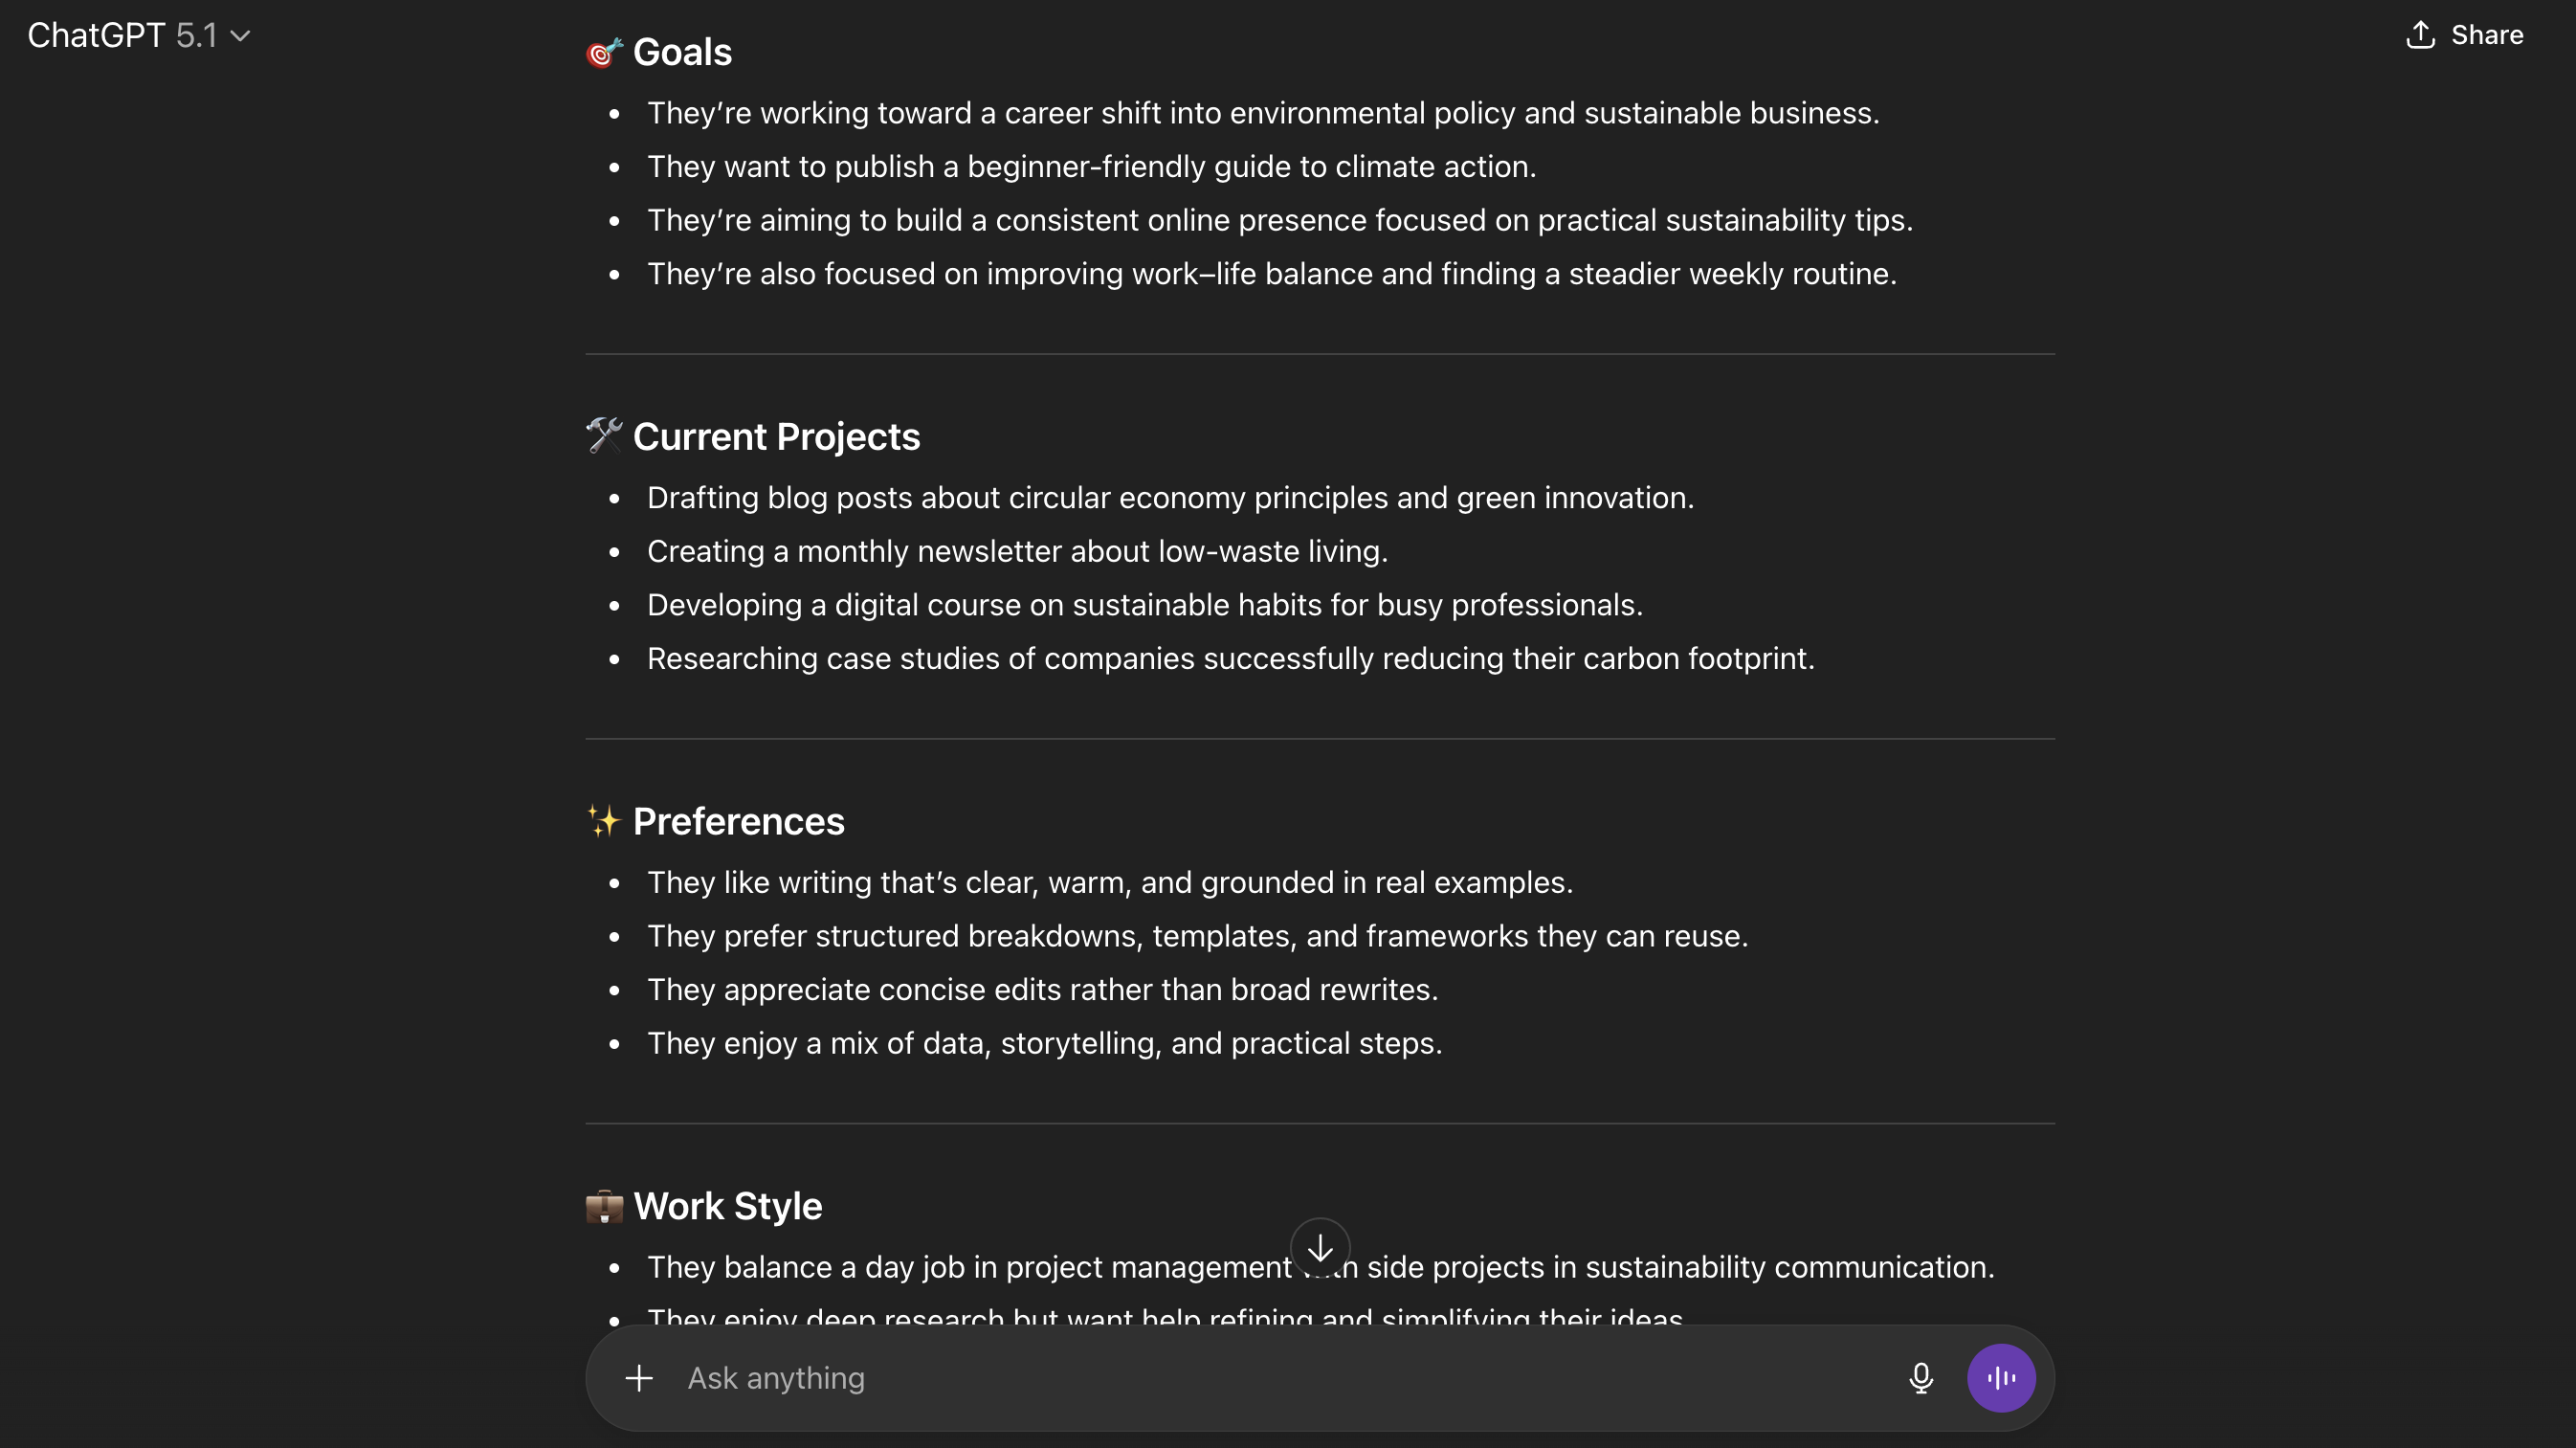Start voice mode with the purple waveform button
Screen dimensions: 2576x1448
click(2000, 1378)
